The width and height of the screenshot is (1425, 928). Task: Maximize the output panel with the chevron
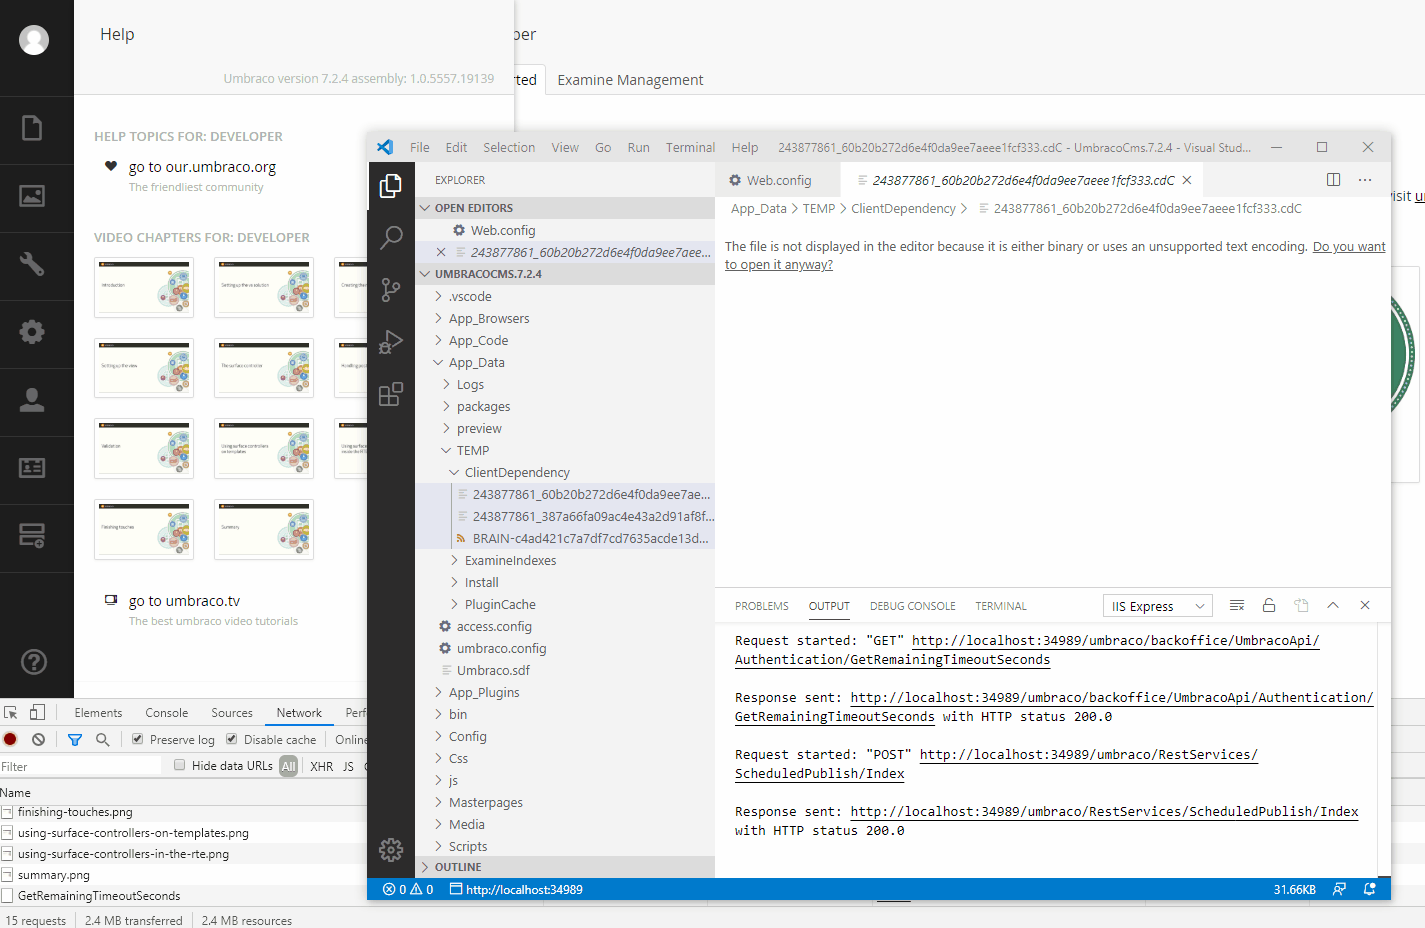(x=1333, y=606)
